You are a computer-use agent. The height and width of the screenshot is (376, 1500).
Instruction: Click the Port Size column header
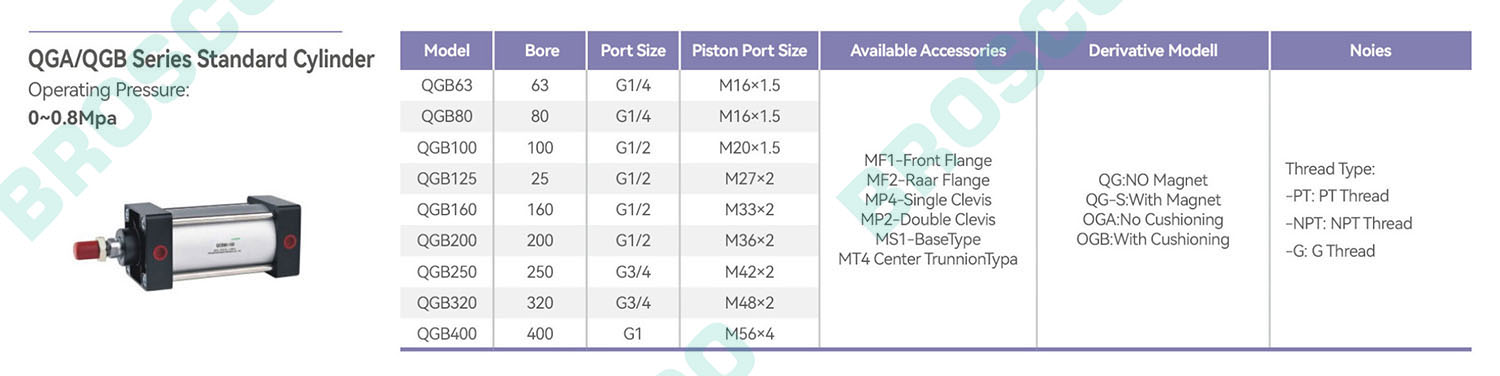(x=633, y=50)
